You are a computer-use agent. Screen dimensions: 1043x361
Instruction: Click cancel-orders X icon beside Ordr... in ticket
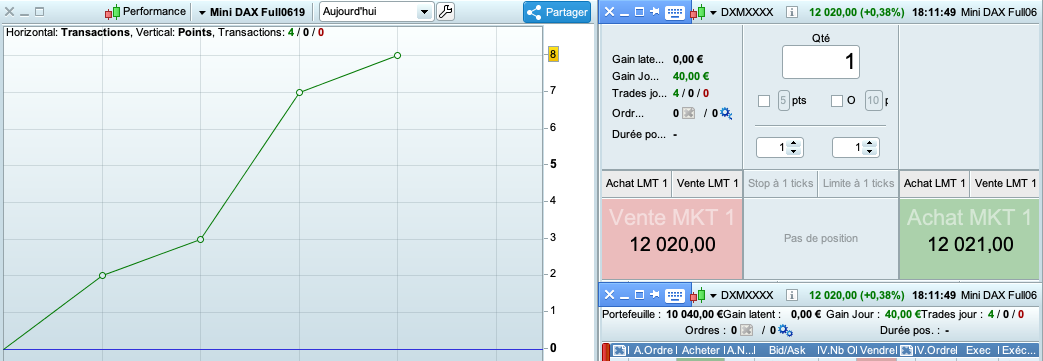pyautogui.click(x=688, y=113)
